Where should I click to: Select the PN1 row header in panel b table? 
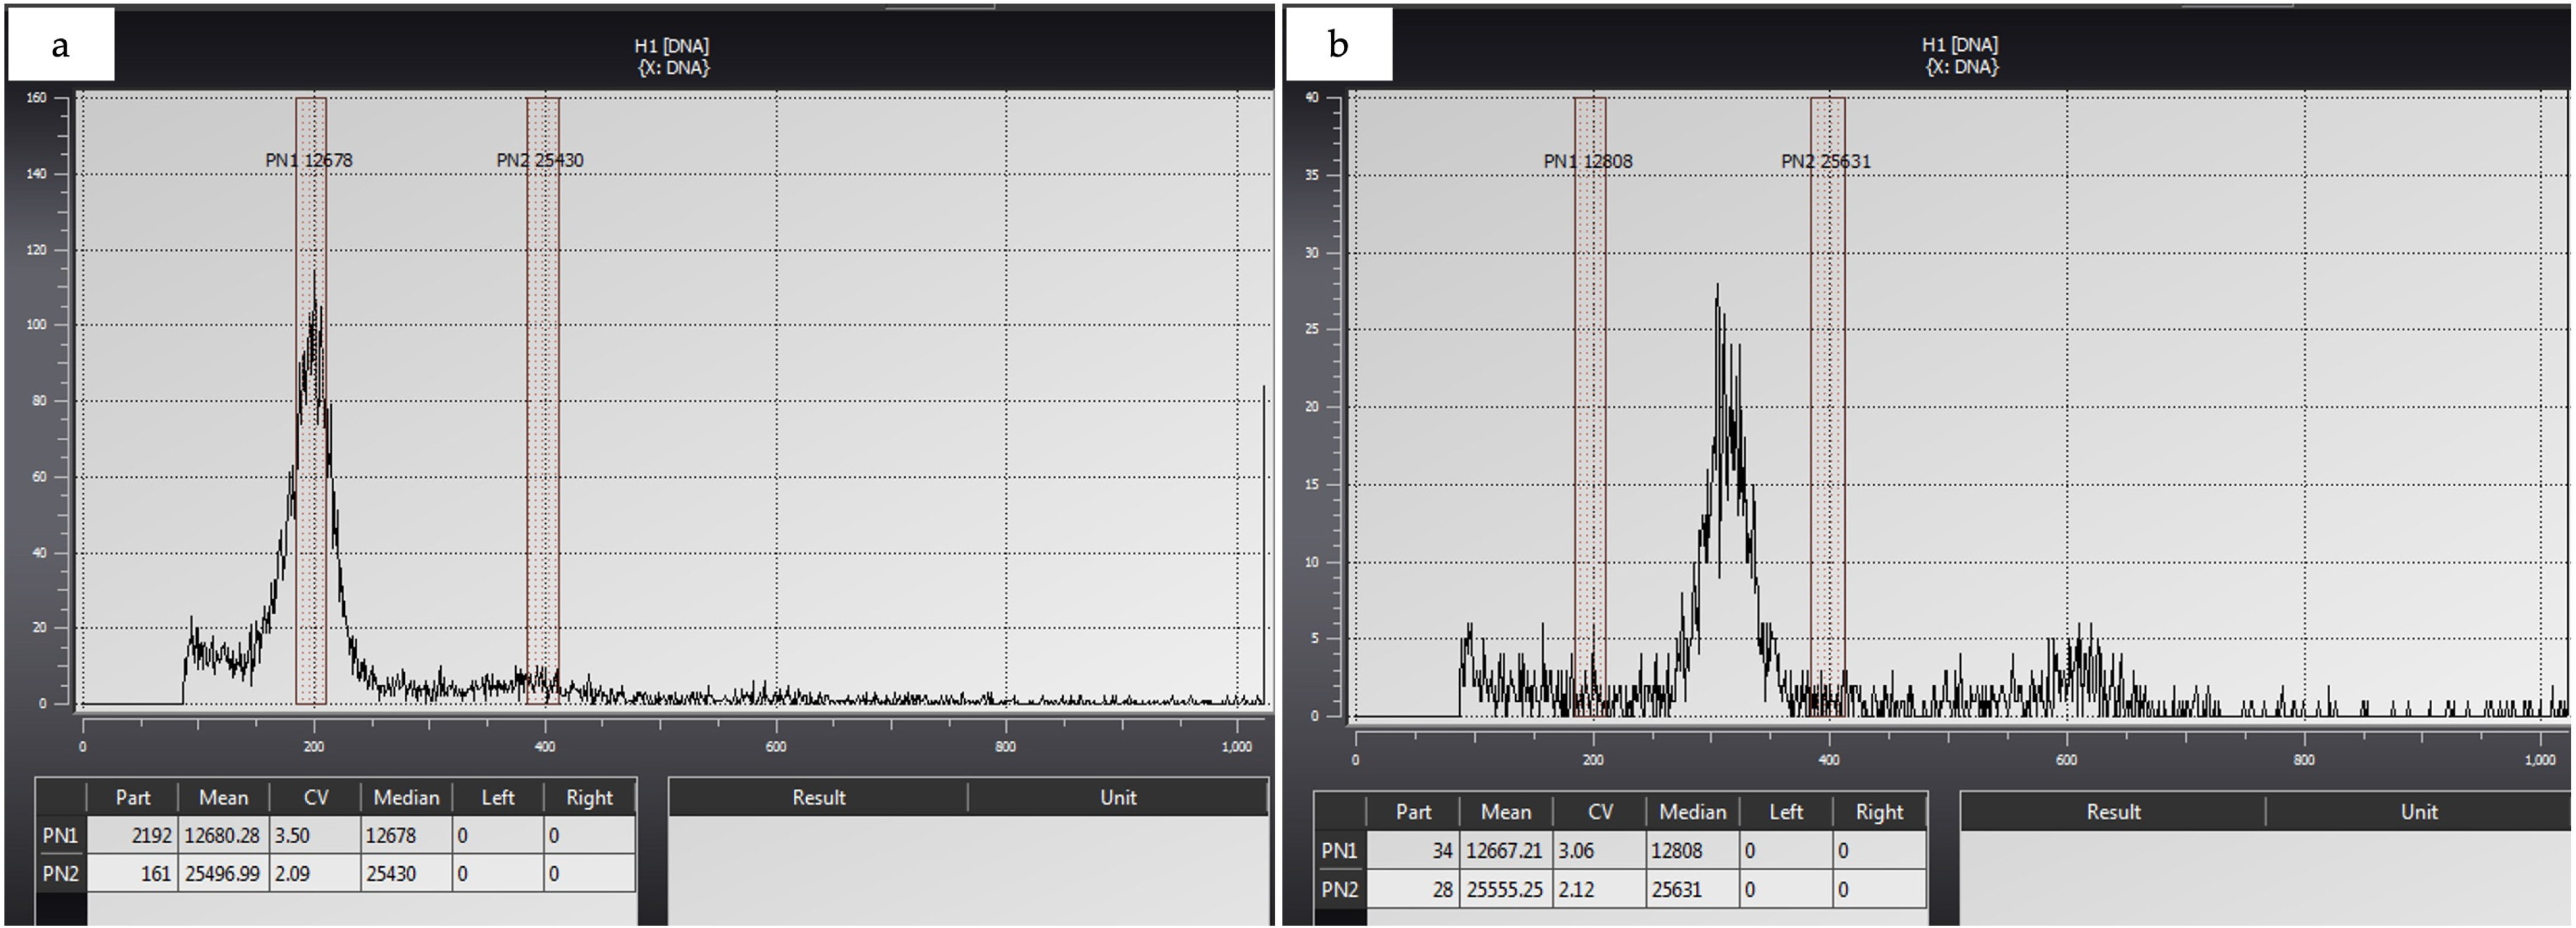point(1339,850)
